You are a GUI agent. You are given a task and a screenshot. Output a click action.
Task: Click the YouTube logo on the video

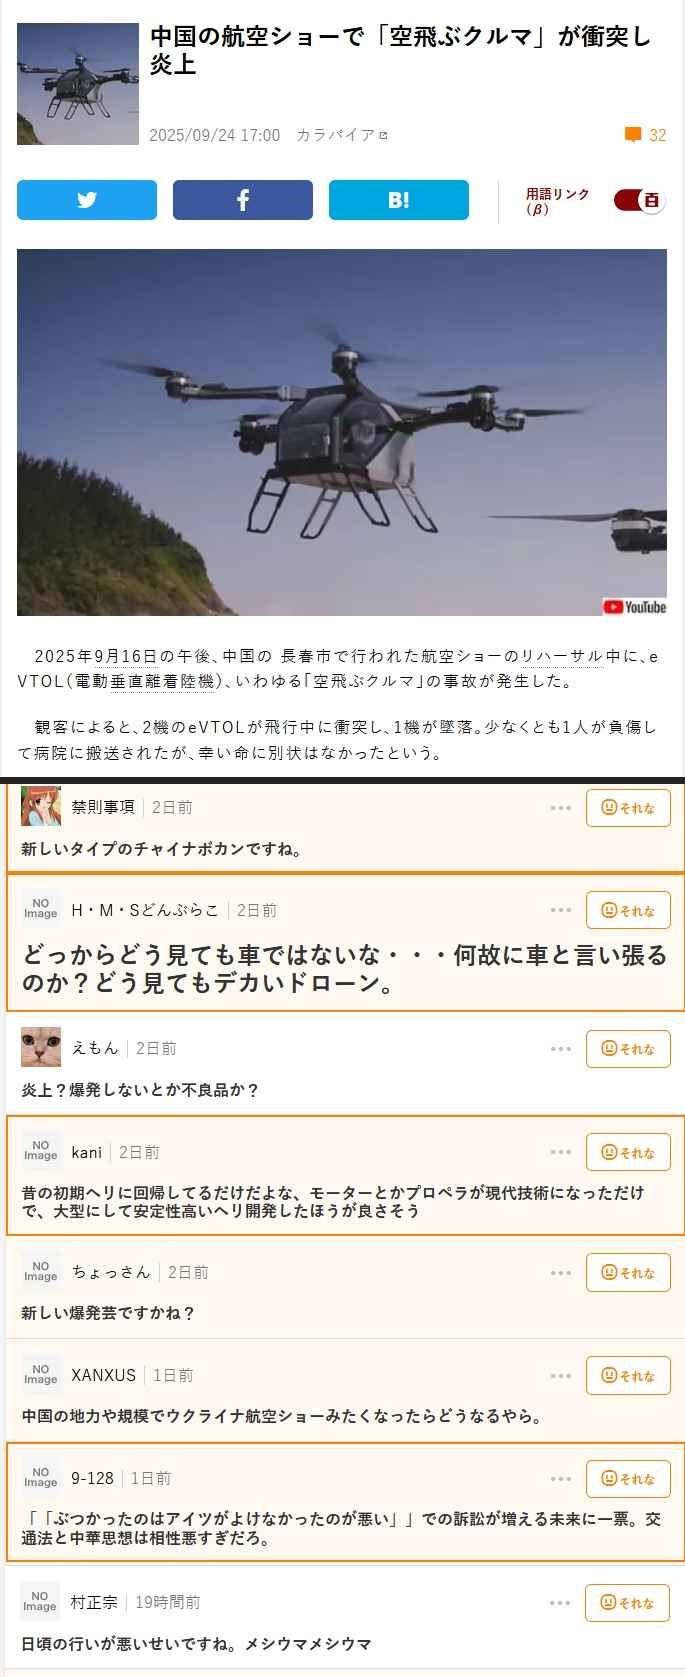coord(635,606)
